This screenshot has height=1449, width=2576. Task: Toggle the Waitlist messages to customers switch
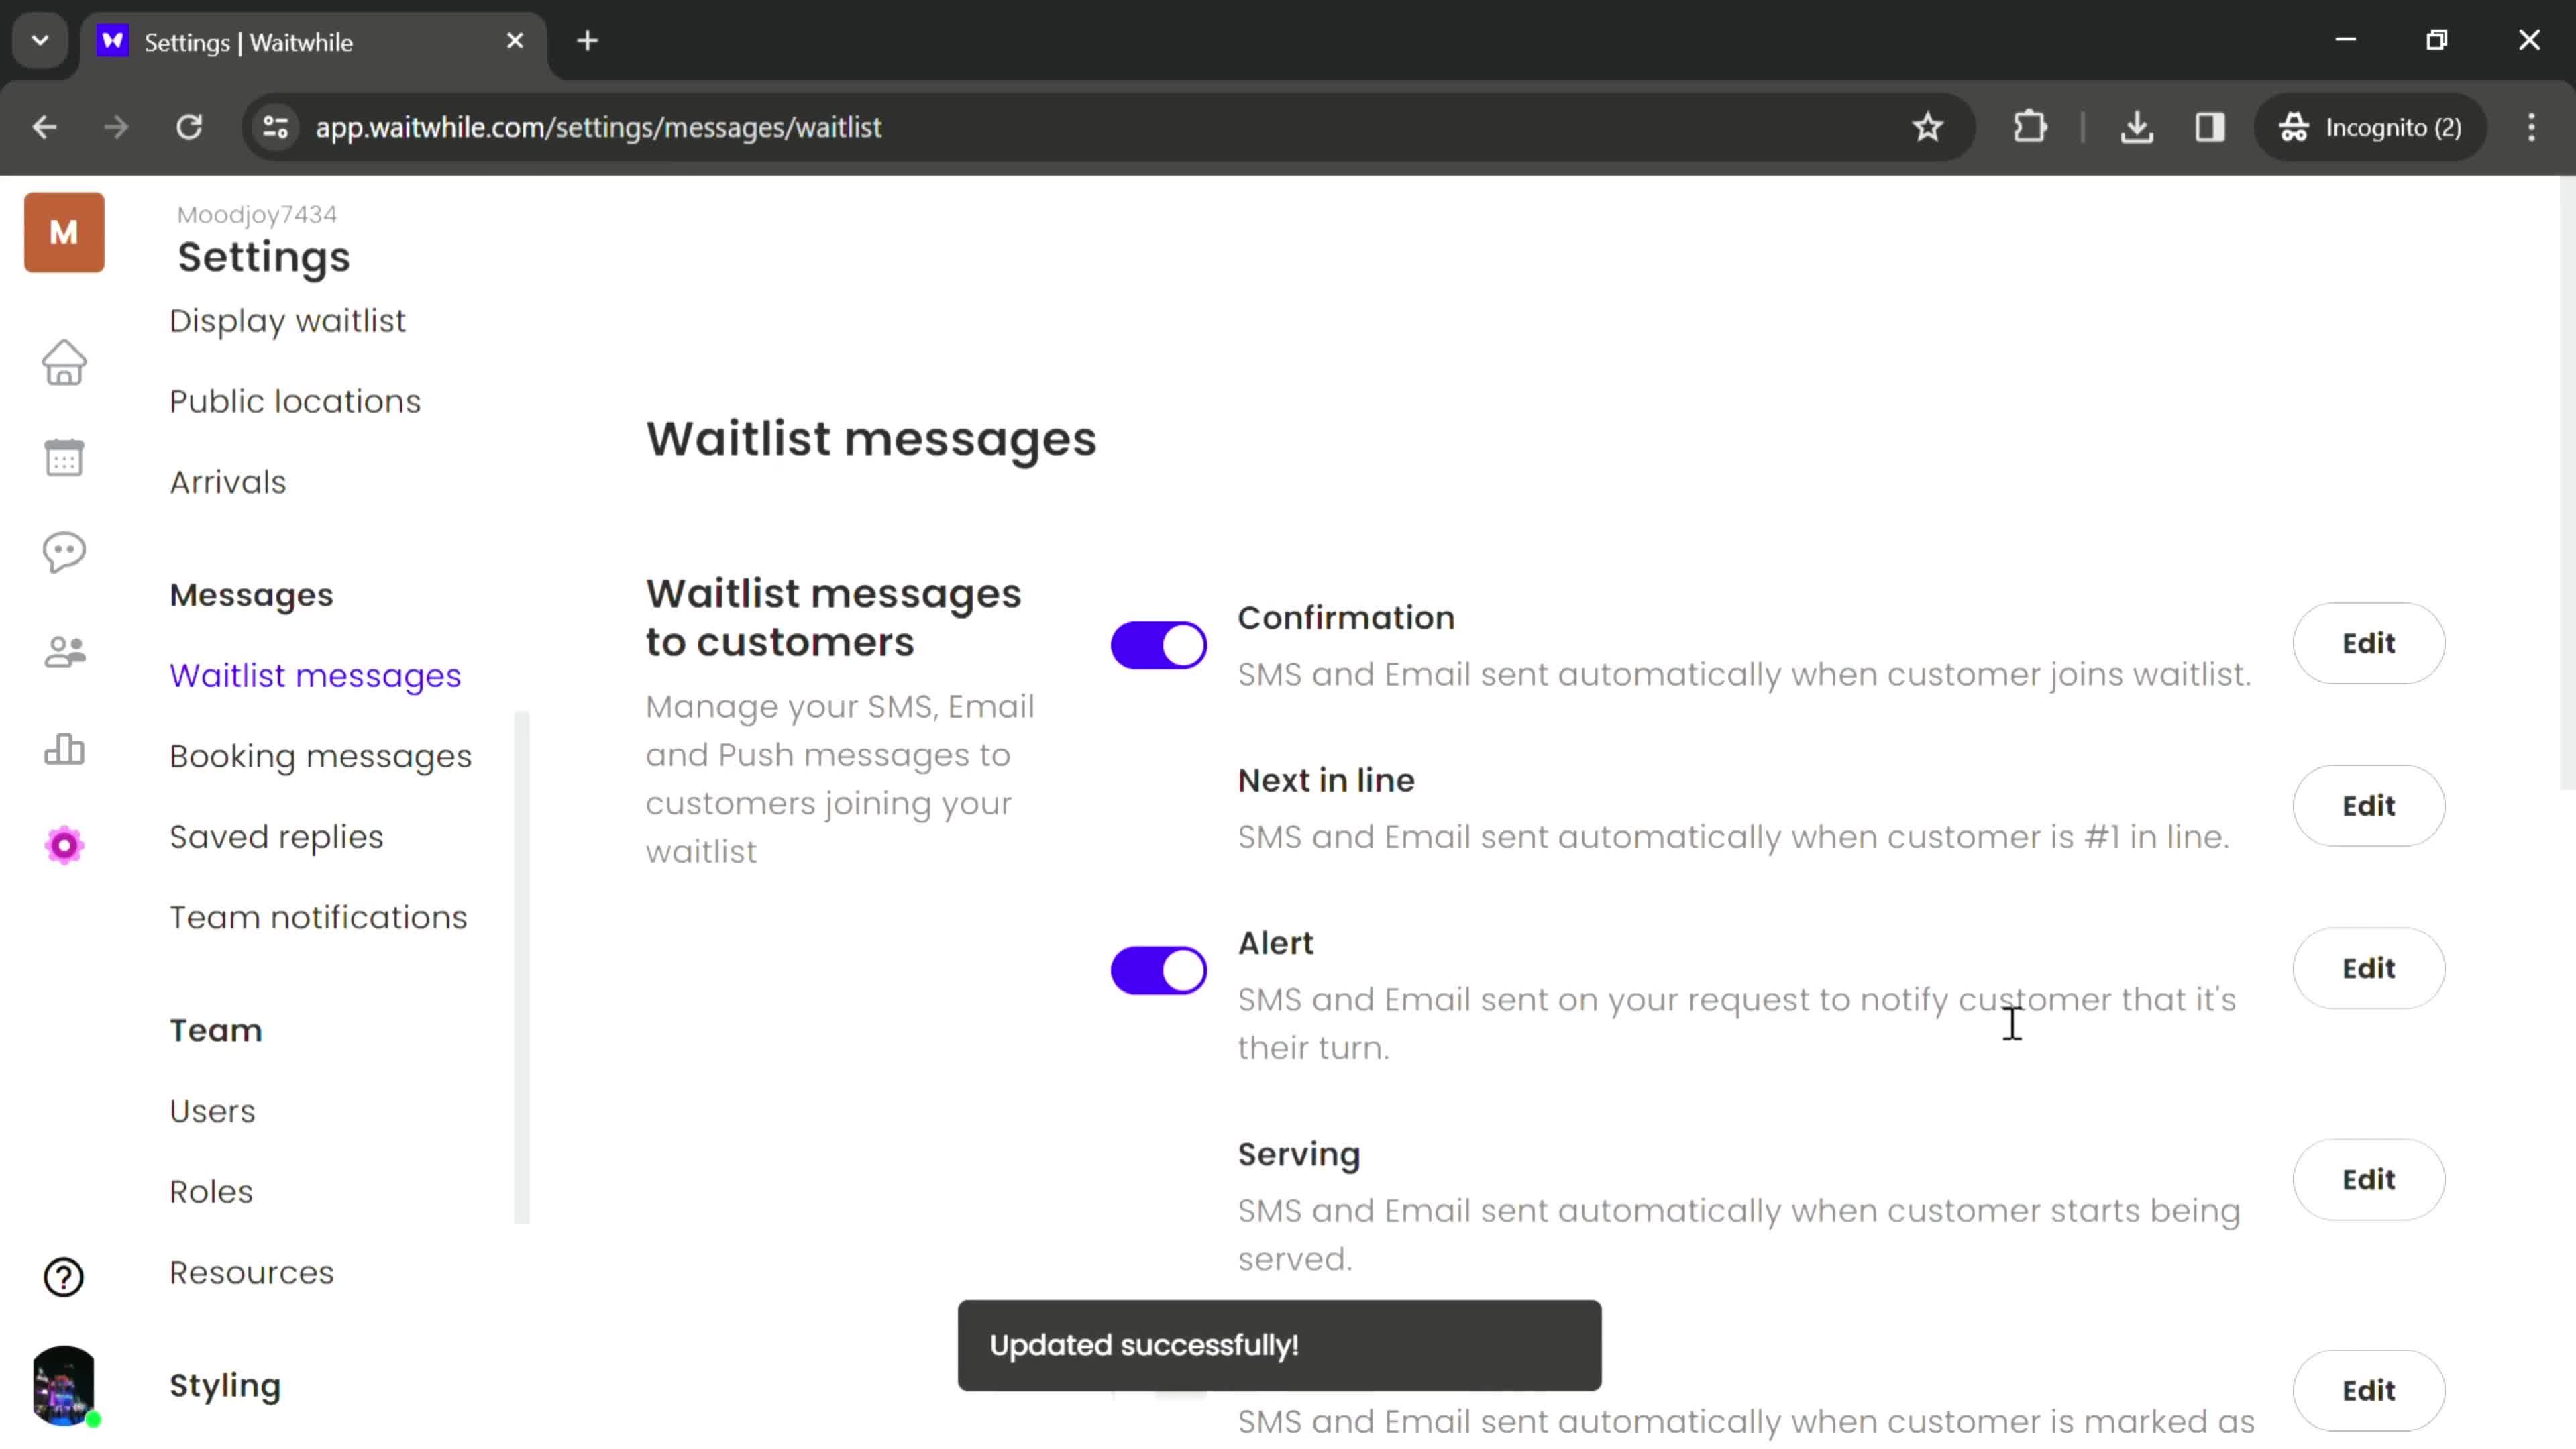1159,642
